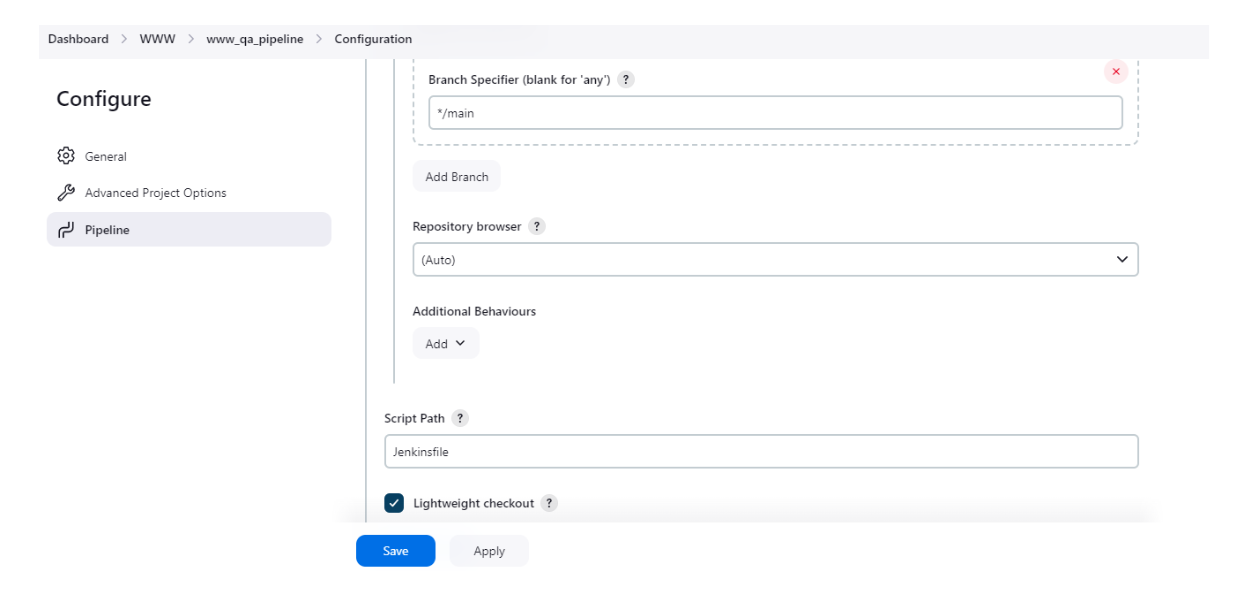The image size is (1240, 592).
Task: Go to Dashboard in the breadcrumb
Action: (78, 39)
